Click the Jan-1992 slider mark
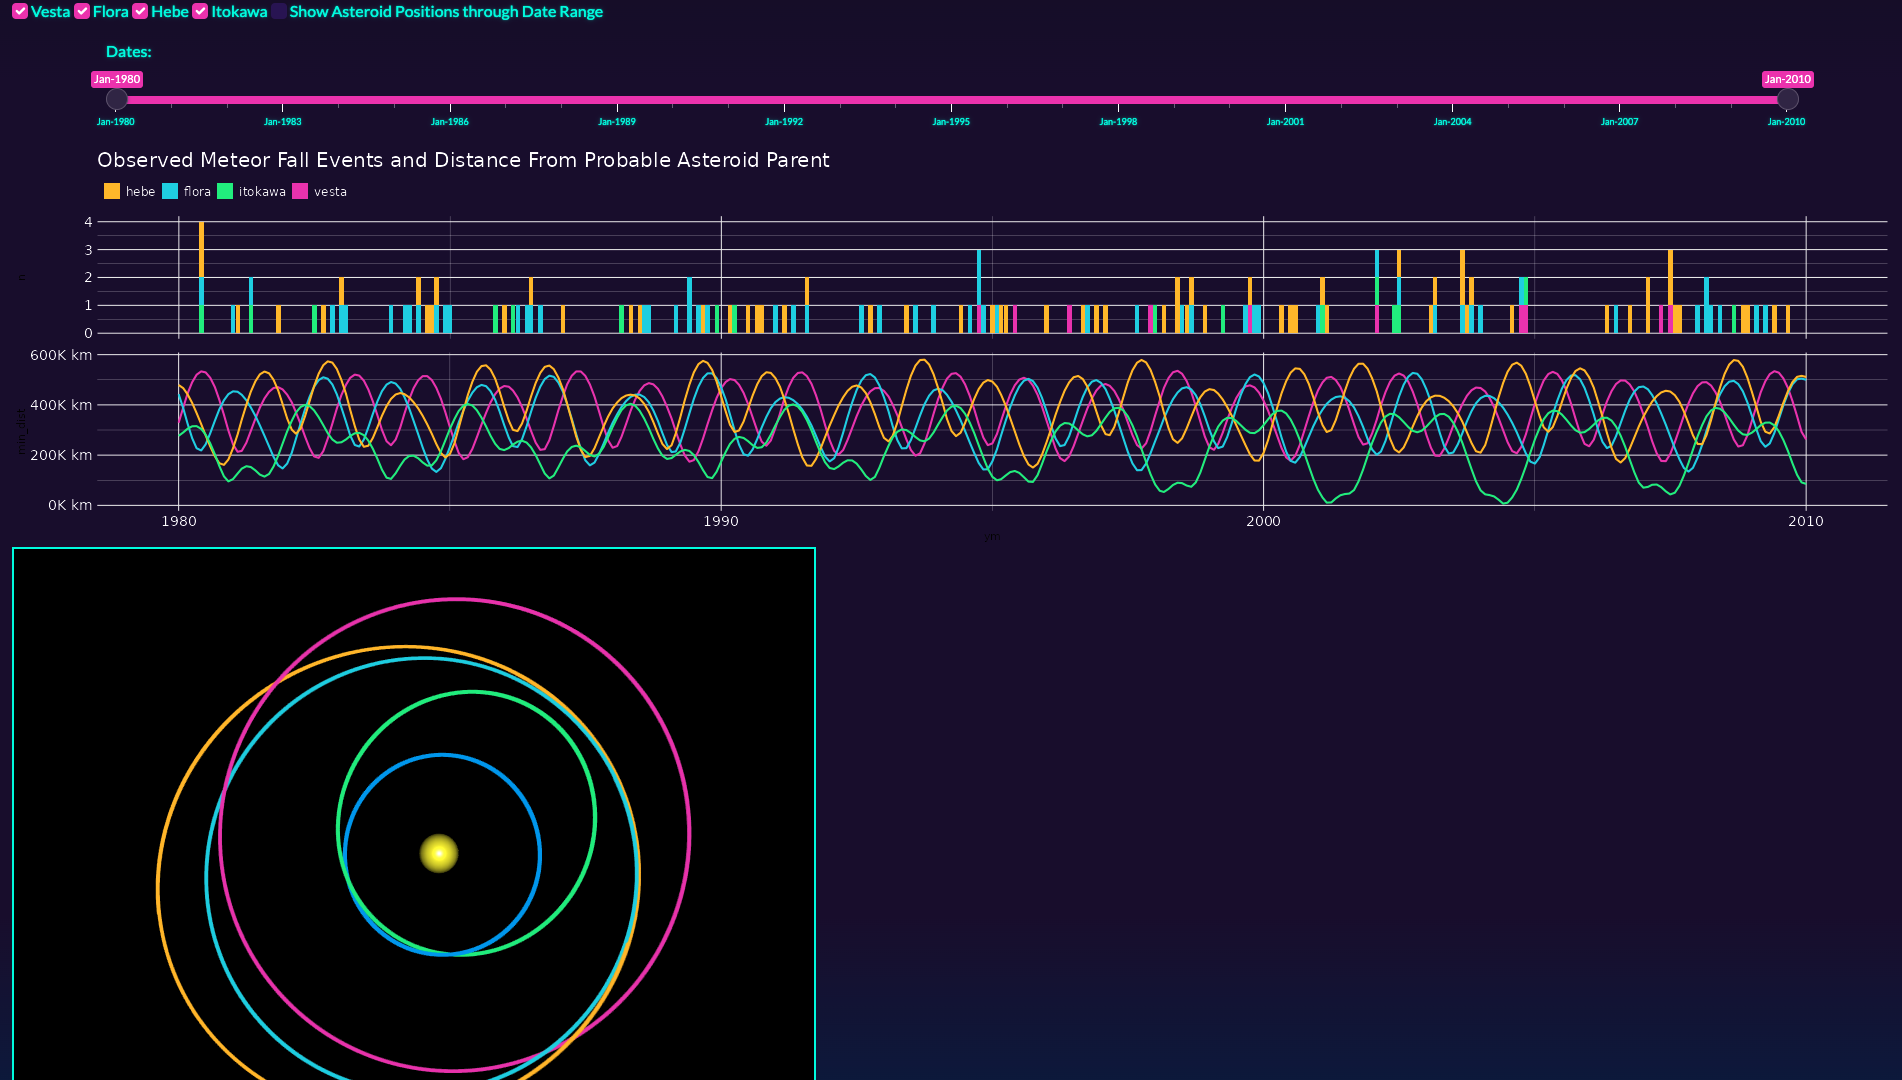The width and height of the screenshot is (1902, 1080). tap(784, 121)
